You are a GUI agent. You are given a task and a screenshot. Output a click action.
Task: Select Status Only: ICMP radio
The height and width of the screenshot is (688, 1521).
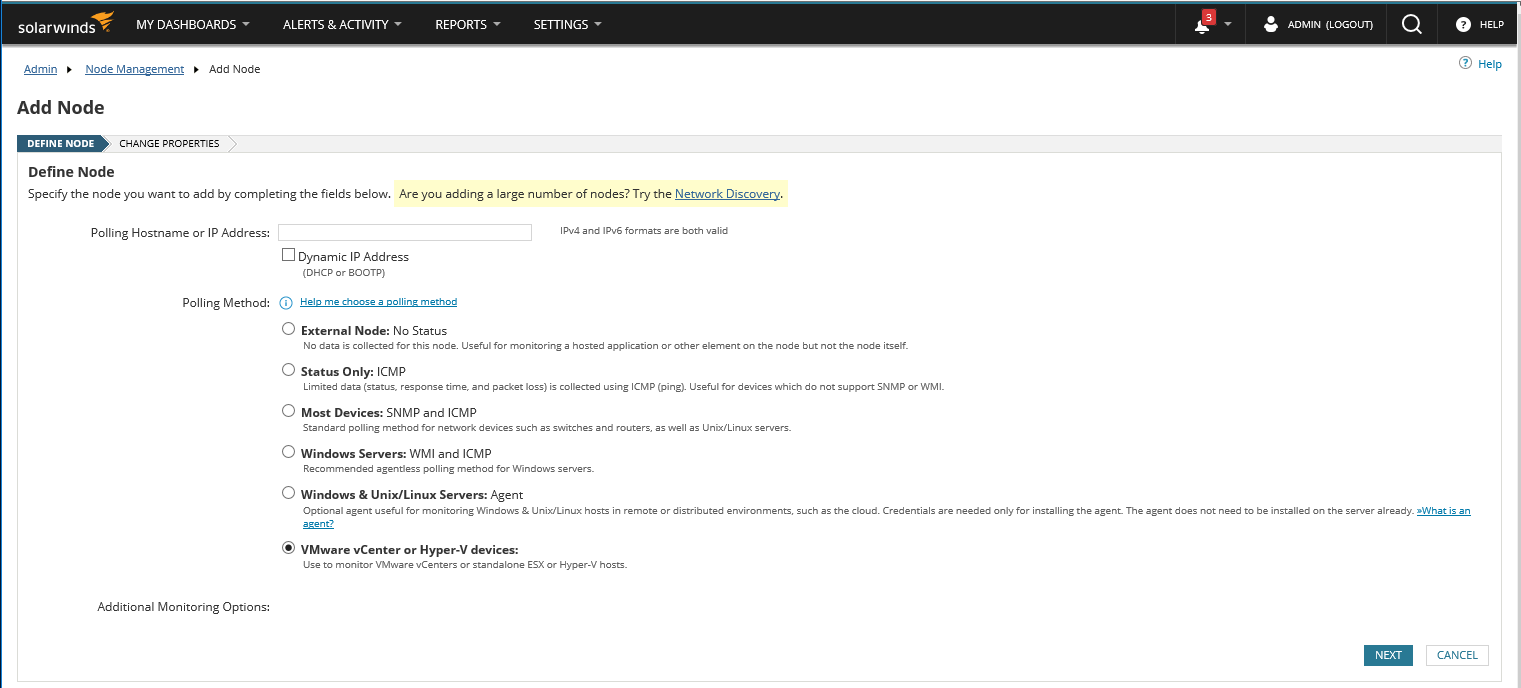coord(289,370)
